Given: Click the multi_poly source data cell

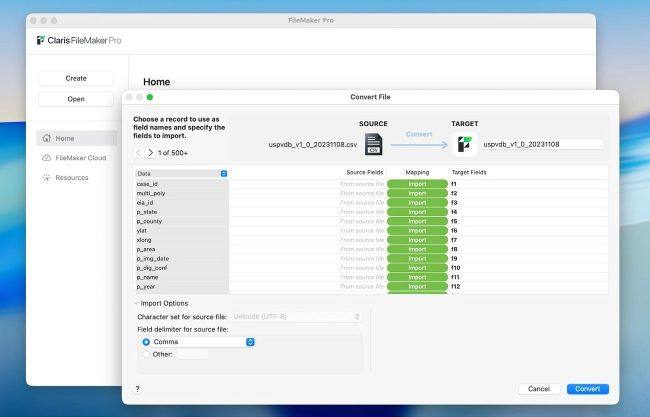Looking at the screenshot, I should pos(182,193).
